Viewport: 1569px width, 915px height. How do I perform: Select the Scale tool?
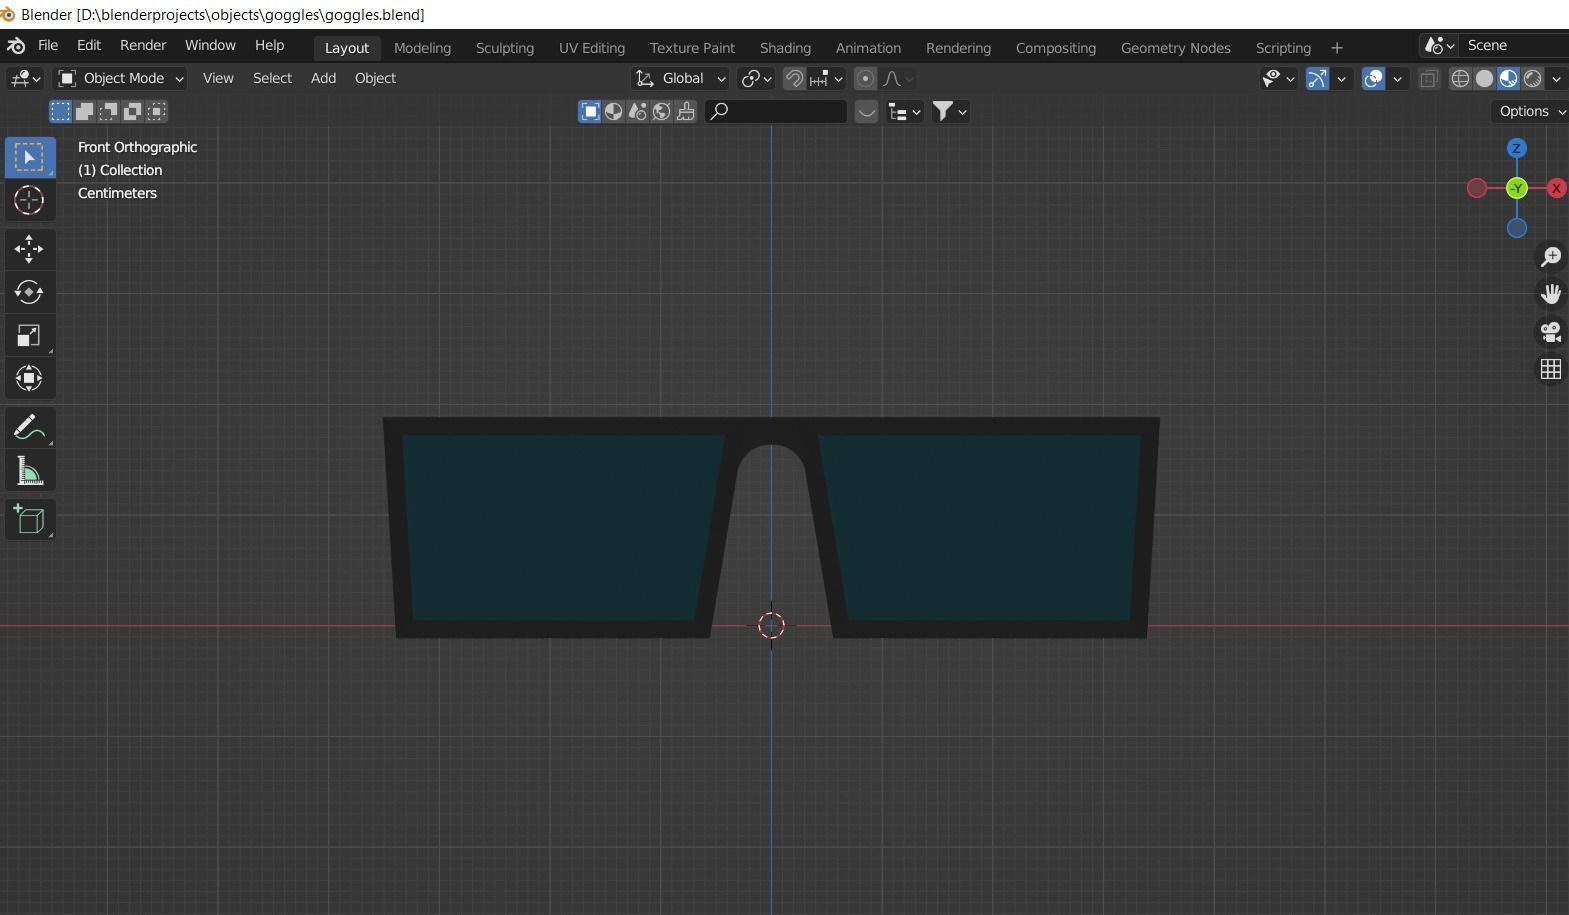(x=29, y=335)
